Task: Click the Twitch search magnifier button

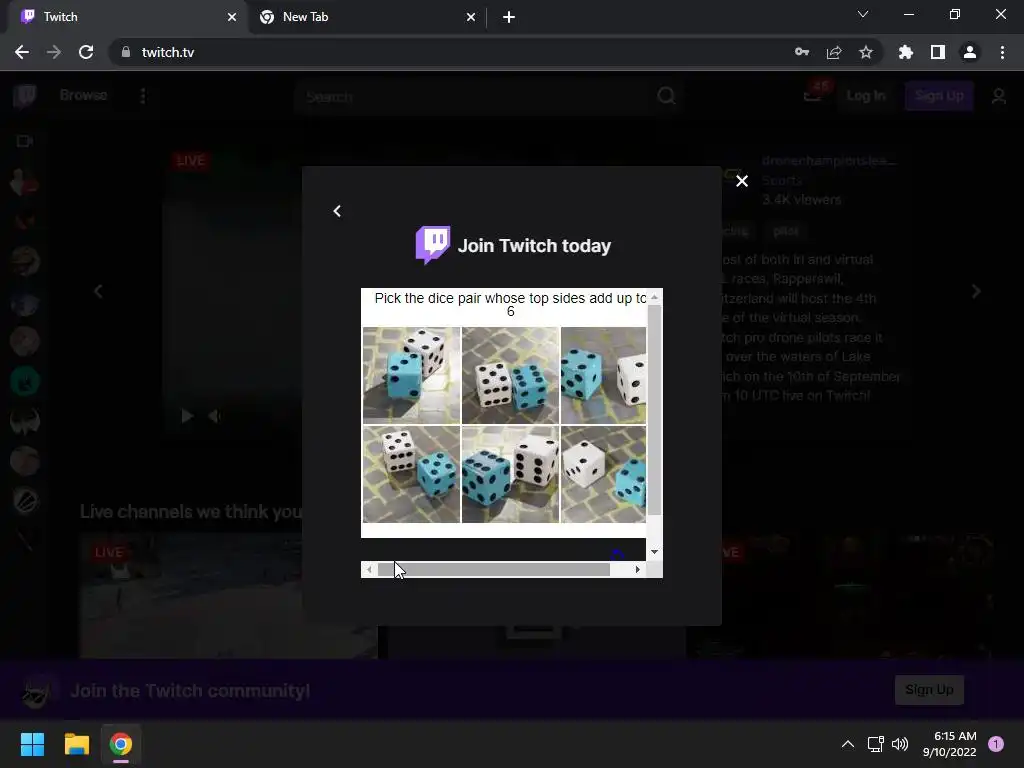Action: pyautogui.click(x=666, y=96)
